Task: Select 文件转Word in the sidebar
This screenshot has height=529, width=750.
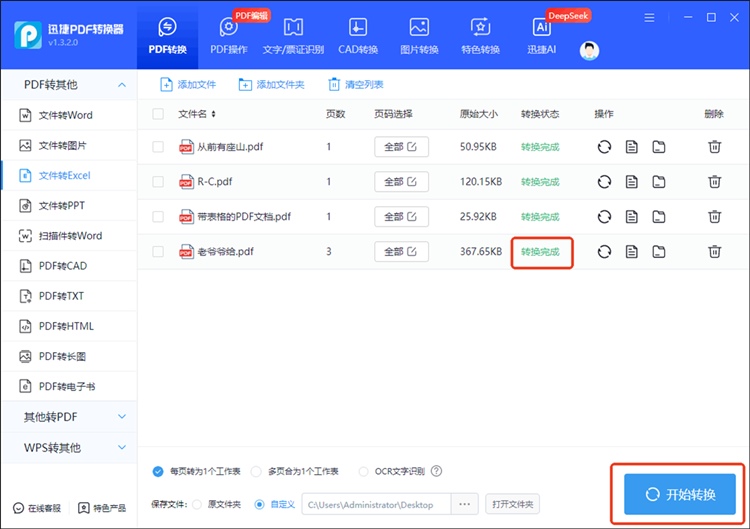Action: [x=66, y=115]
